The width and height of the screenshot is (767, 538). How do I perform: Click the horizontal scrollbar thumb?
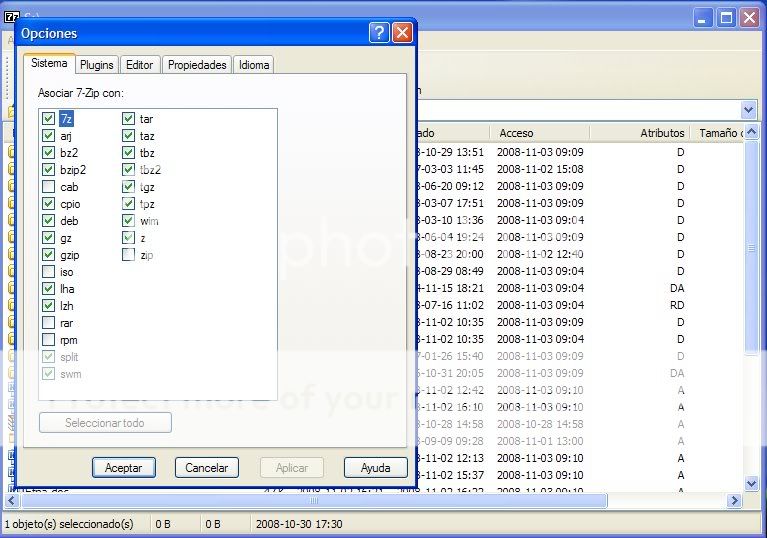click(314, 500)
